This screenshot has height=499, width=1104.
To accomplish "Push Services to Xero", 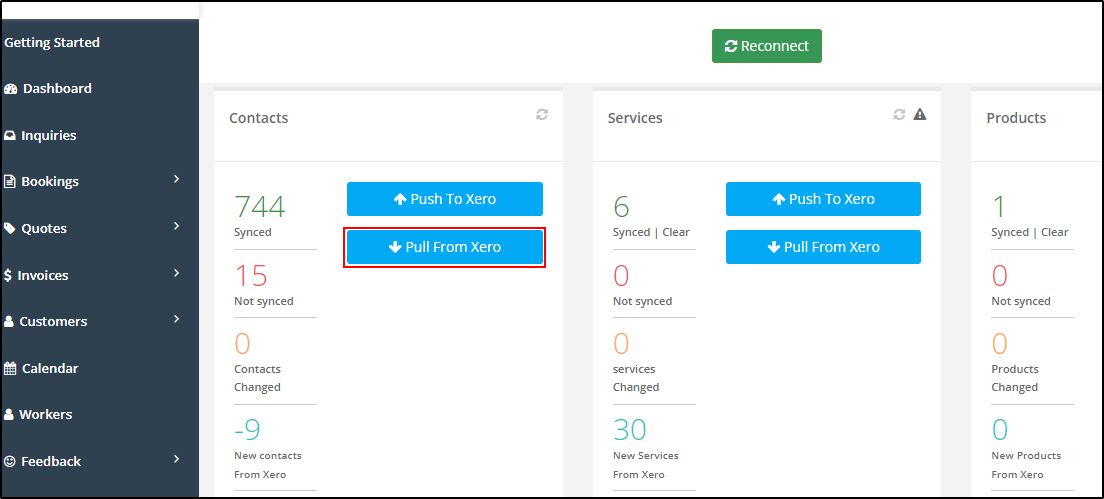I will tap(823, 199).
